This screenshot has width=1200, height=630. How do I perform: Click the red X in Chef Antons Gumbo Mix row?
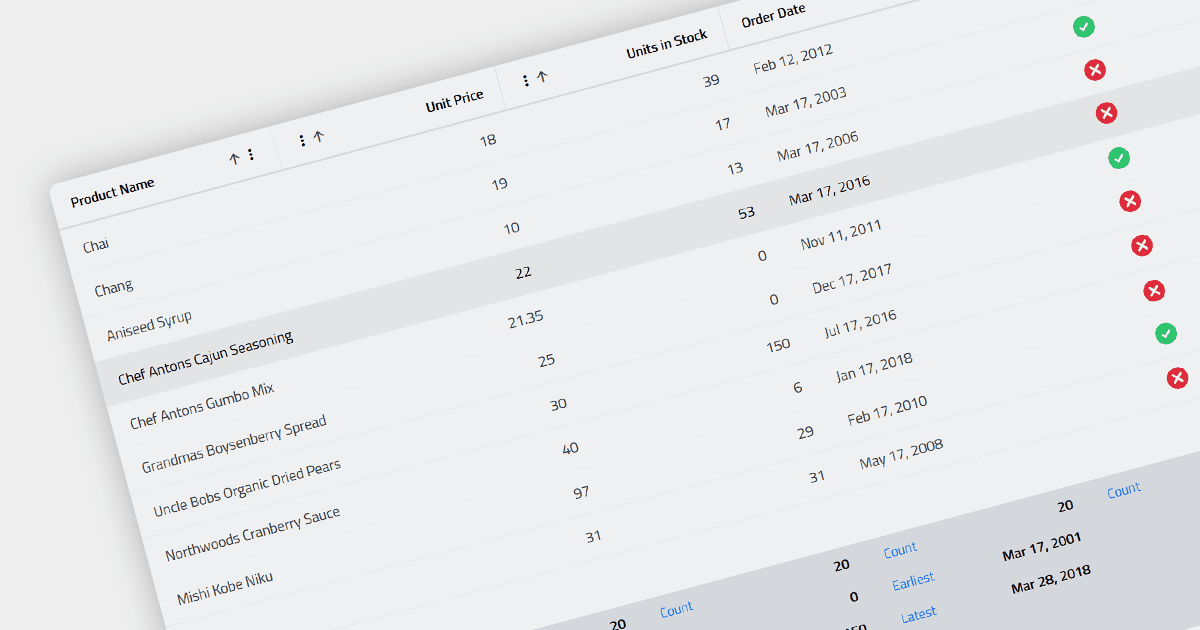click(x=1130, y=202)
